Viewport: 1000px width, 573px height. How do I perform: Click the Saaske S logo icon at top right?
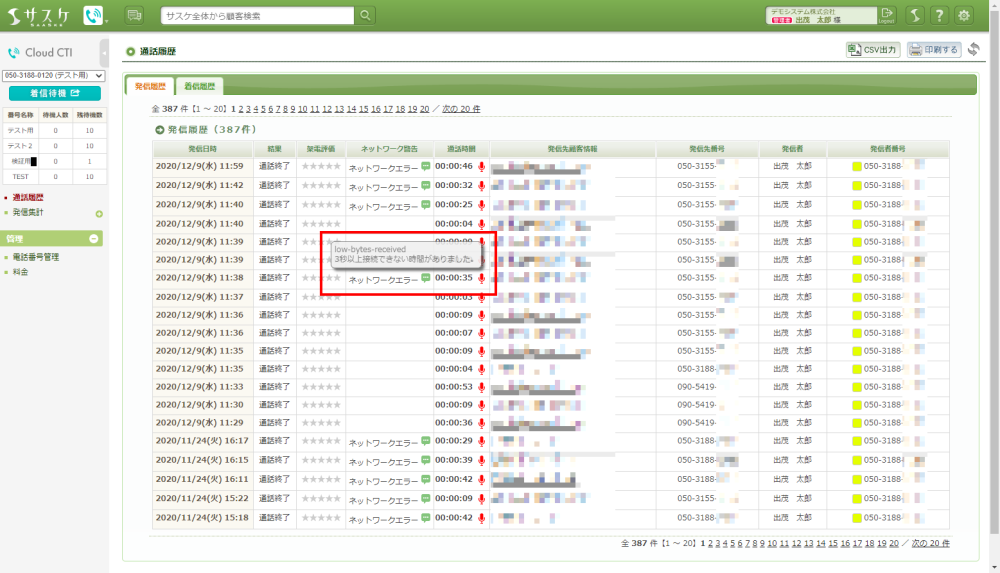click(914, 15)
